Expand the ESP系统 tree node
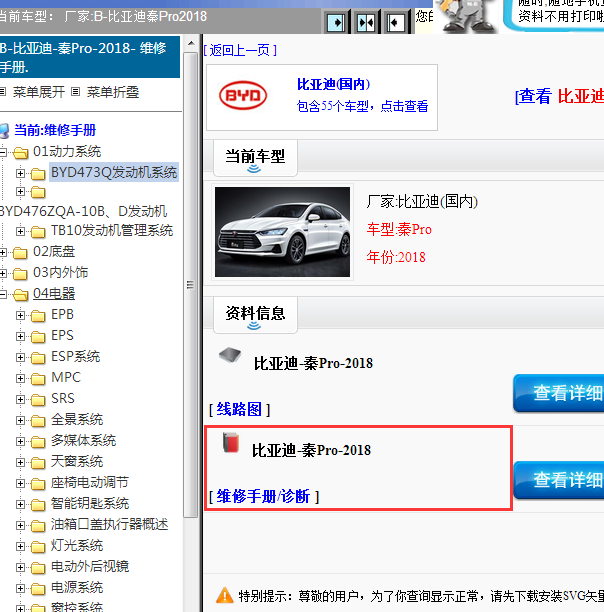 pyautogui.click(x=20, y=358)
